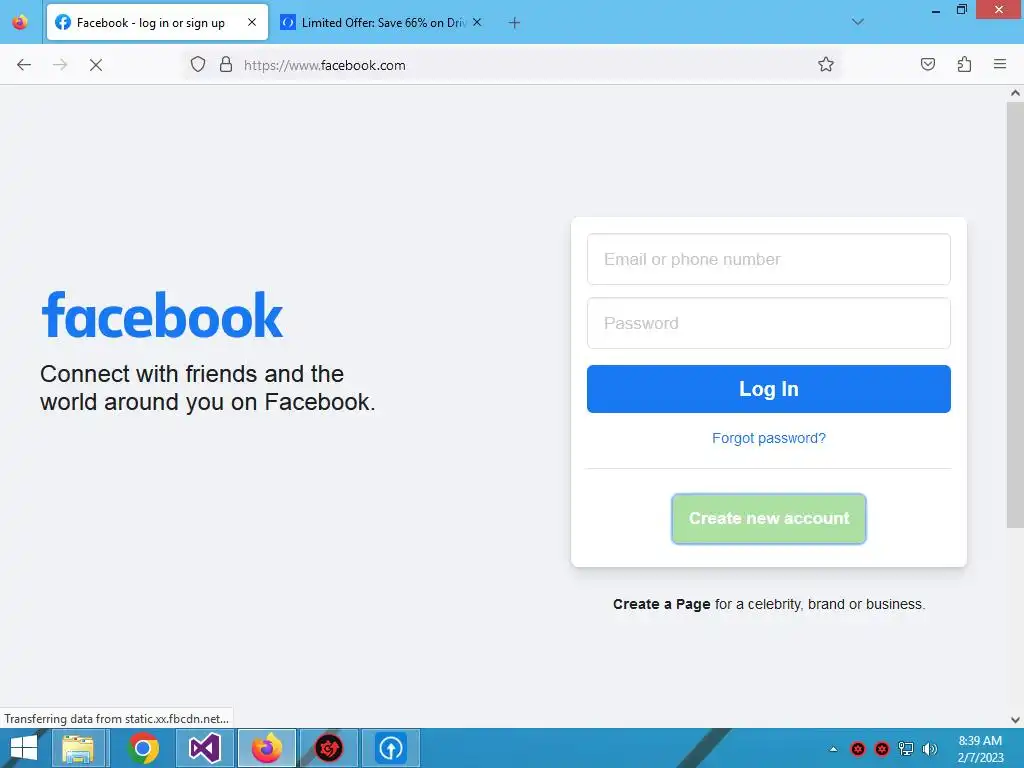Stop loading the page
Viewport: 1024px width, 768px height.
click(x=96, y=65)
